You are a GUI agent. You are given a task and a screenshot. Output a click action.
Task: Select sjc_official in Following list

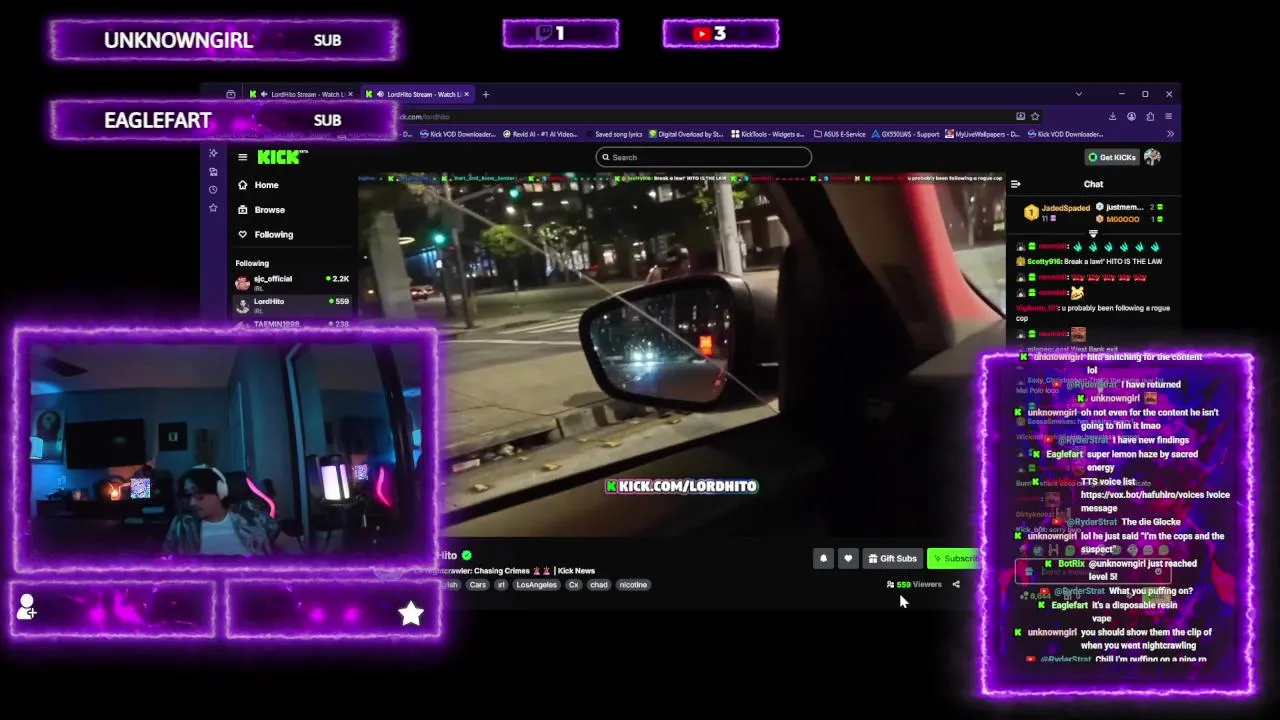[292, 282]
